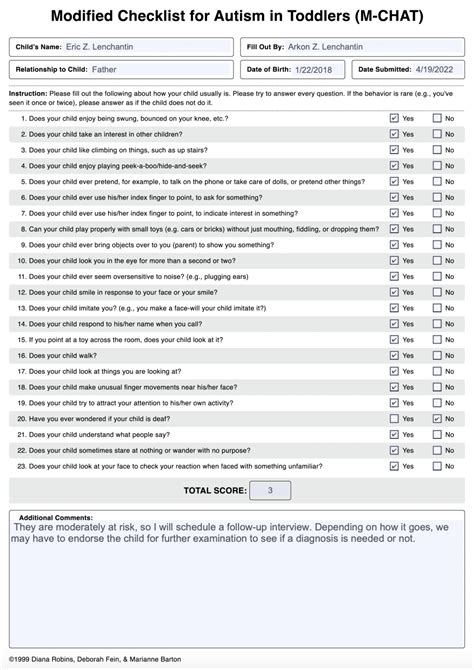Check Yes for question 20 wondered if deaf
Image resolution: width=474 pixels, height=670 pixels.
[394, 419]
